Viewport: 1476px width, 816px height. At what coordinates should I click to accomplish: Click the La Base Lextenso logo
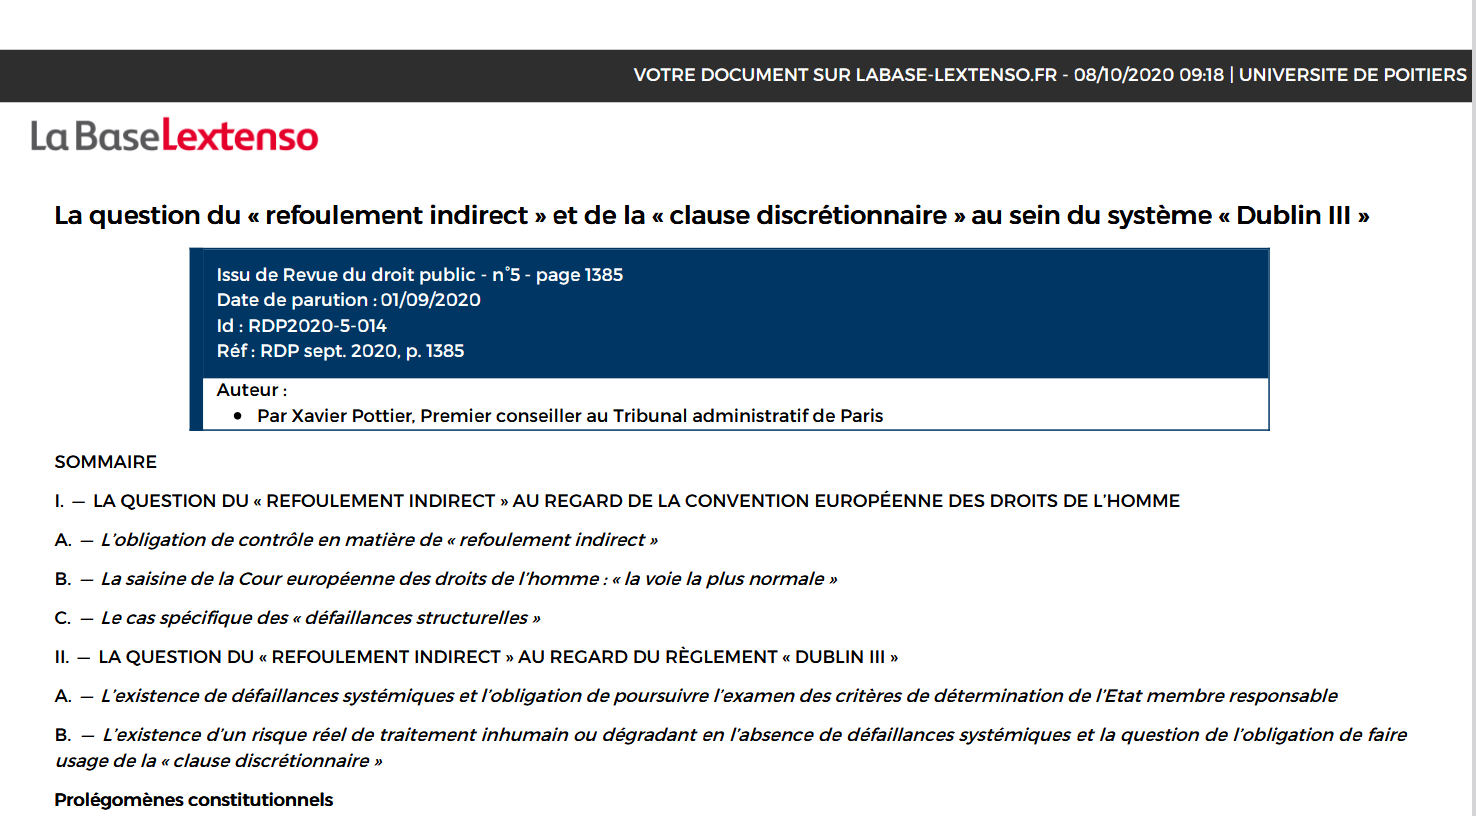[x=174, y=136]
